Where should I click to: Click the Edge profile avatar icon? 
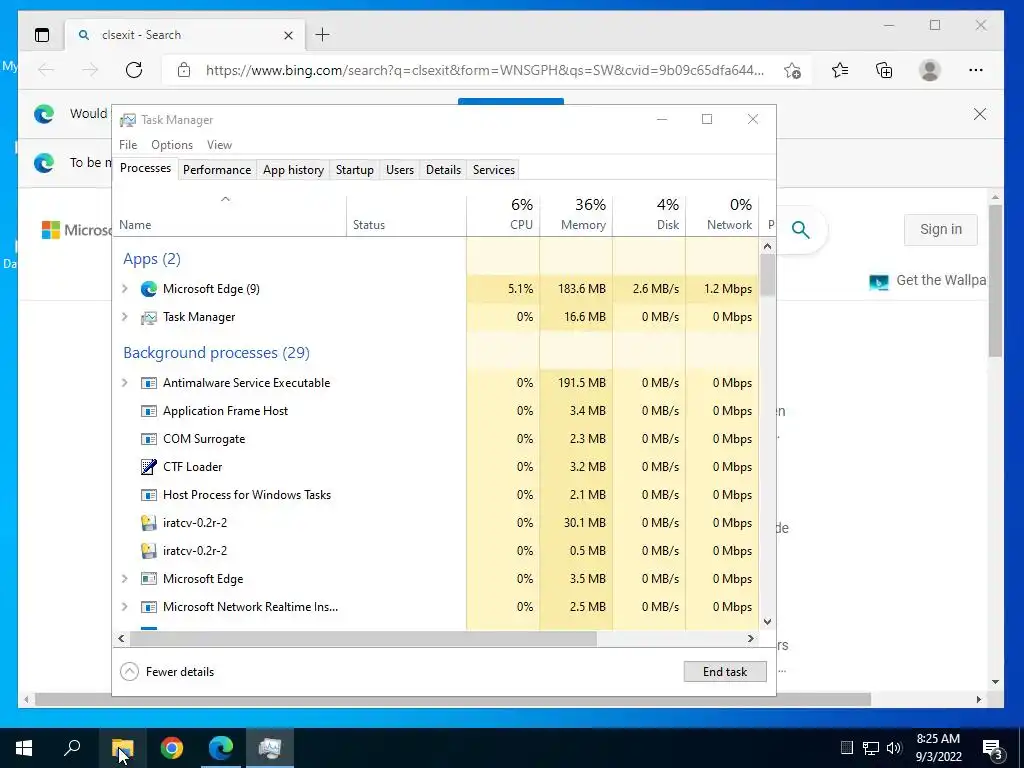point(929,70)
